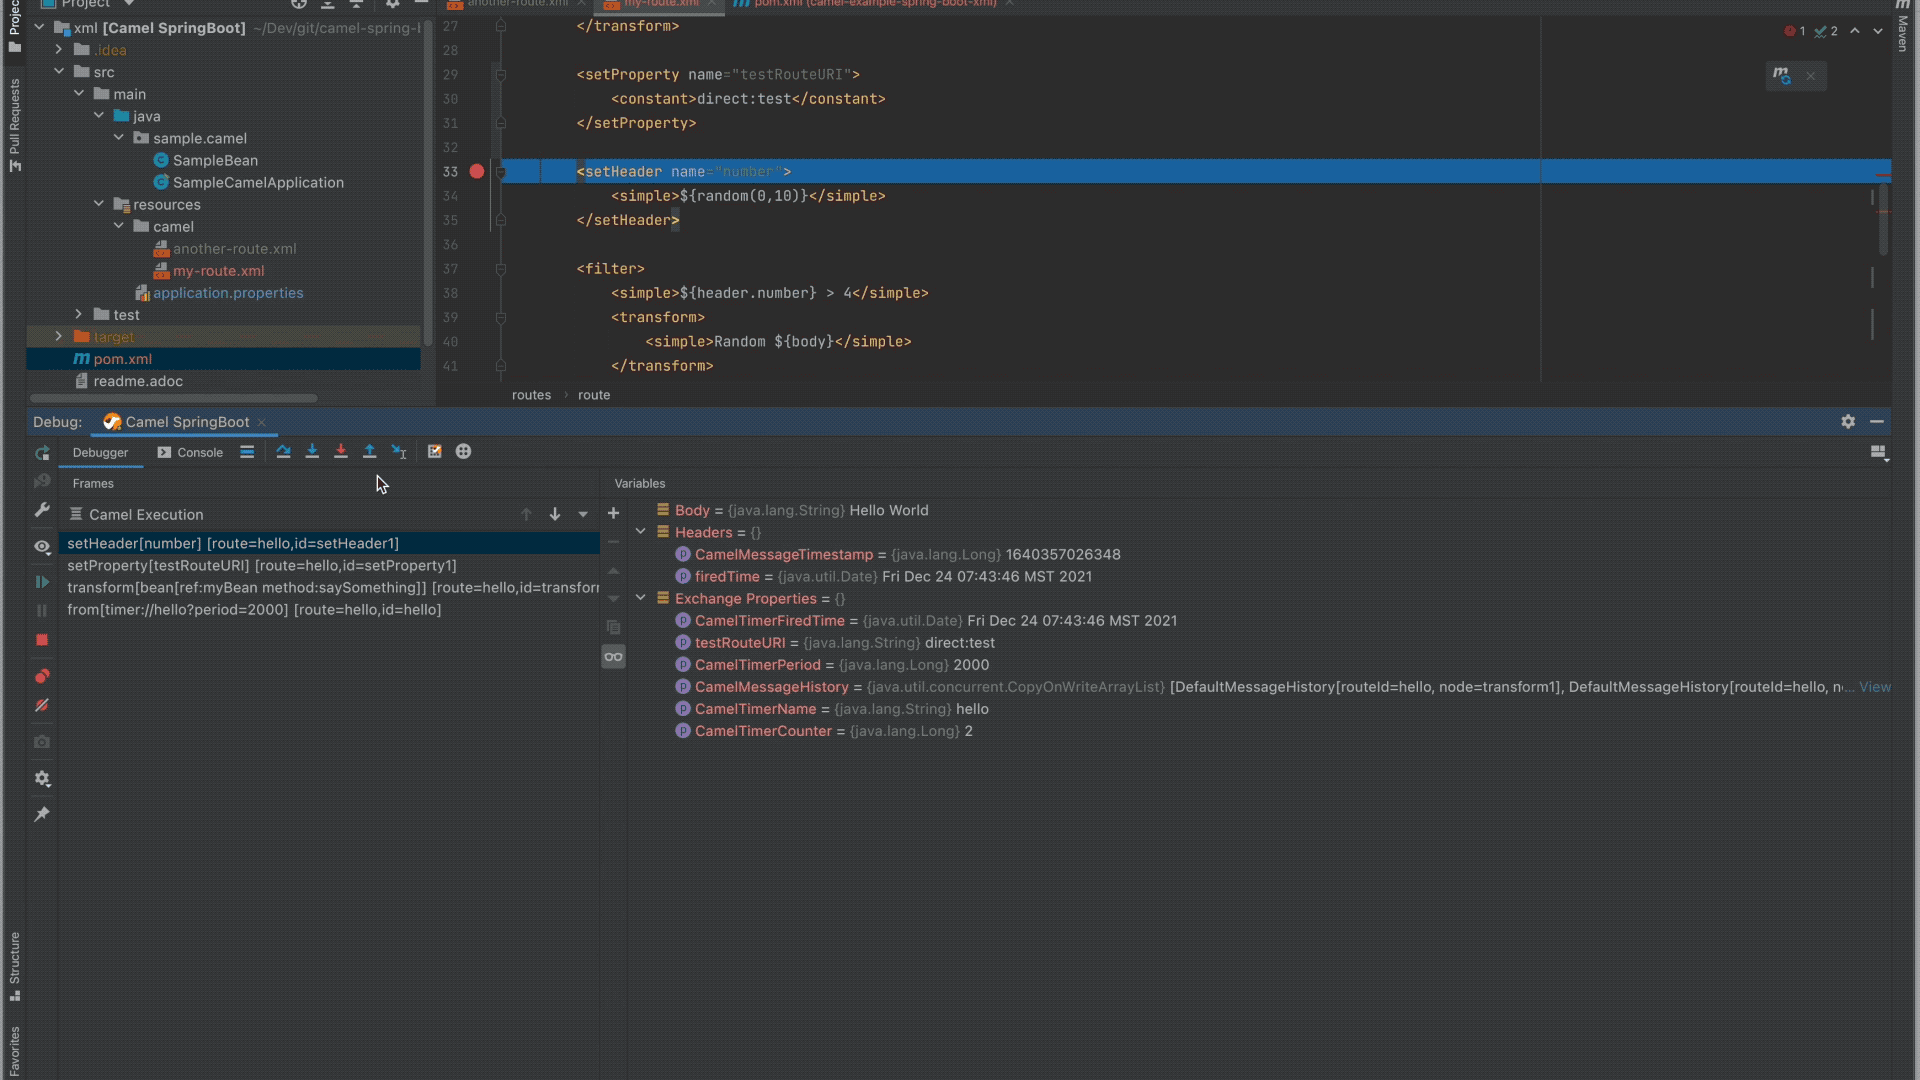Click the Step Into icon
This screenshot has height=1080, width=1920.
coord(312,452)
